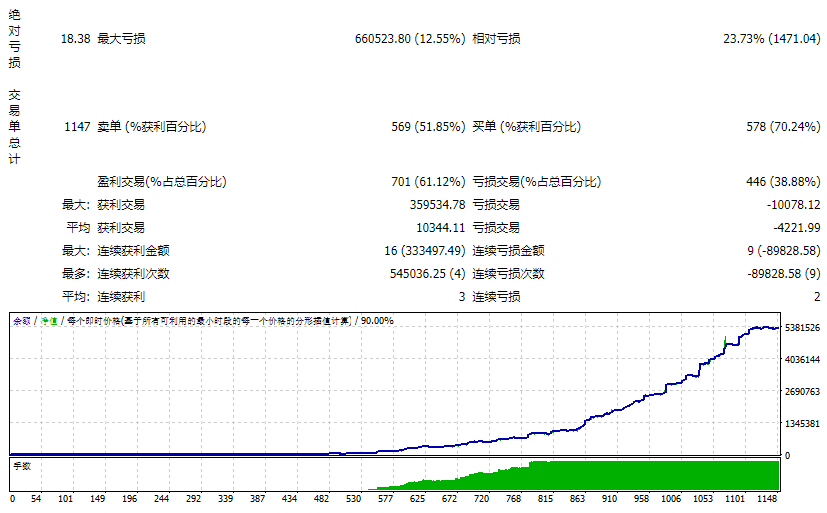Click the average consecutive losses value 2
The height and width of the screenshot is (513, 827).
pos(817,297)
